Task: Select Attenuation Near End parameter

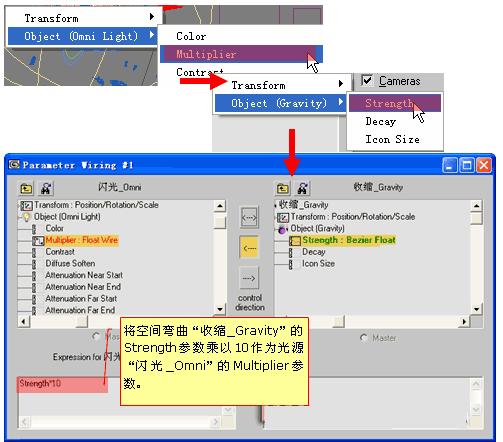Action: [83, 287]
